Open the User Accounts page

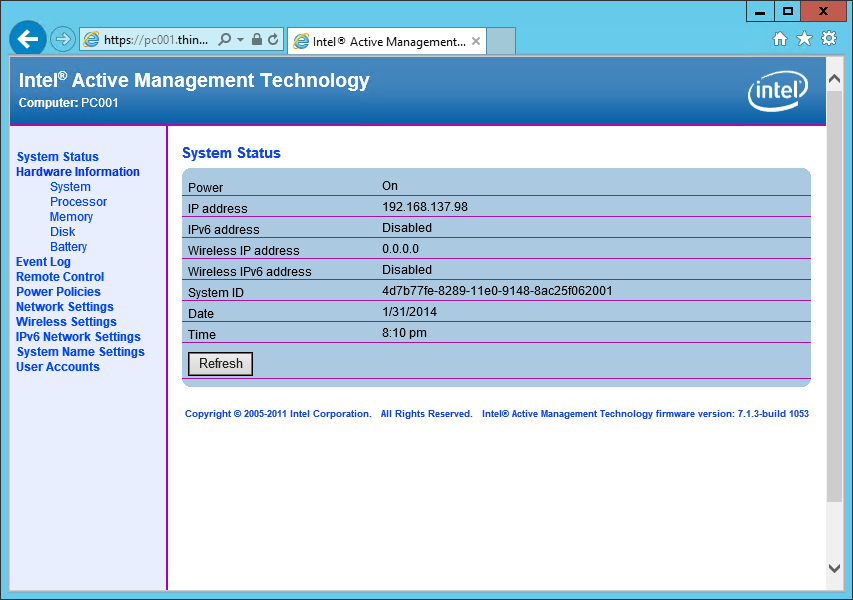(x=58, y=367)
